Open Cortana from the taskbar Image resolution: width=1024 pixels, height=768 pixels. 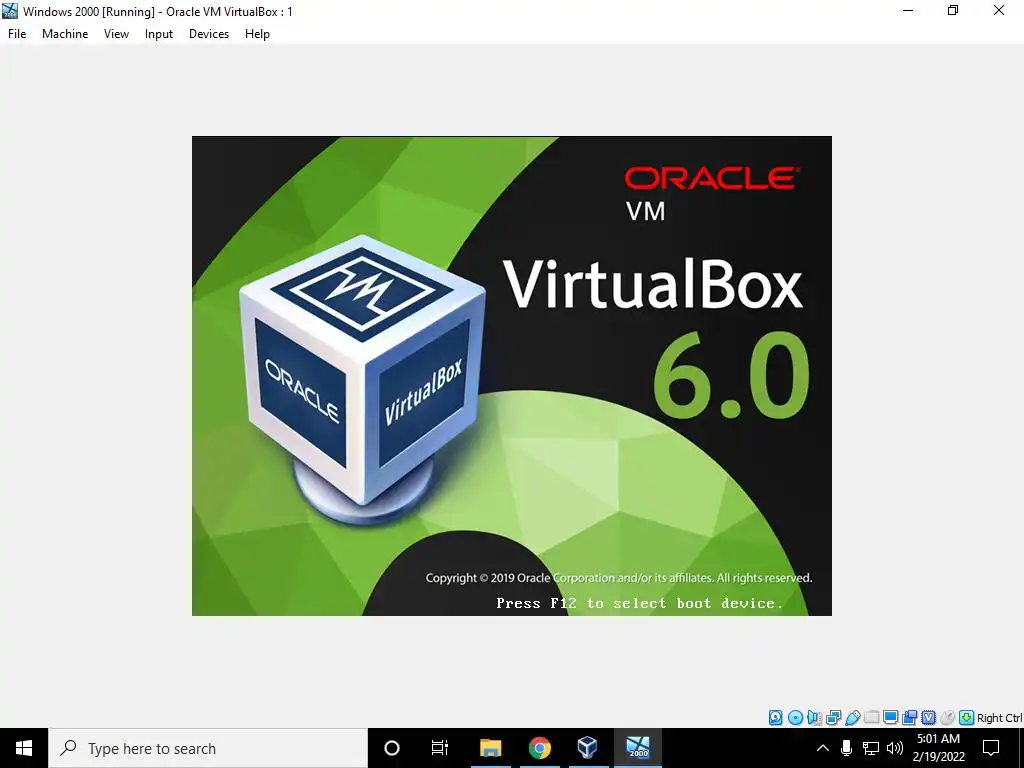click(392, 748)
